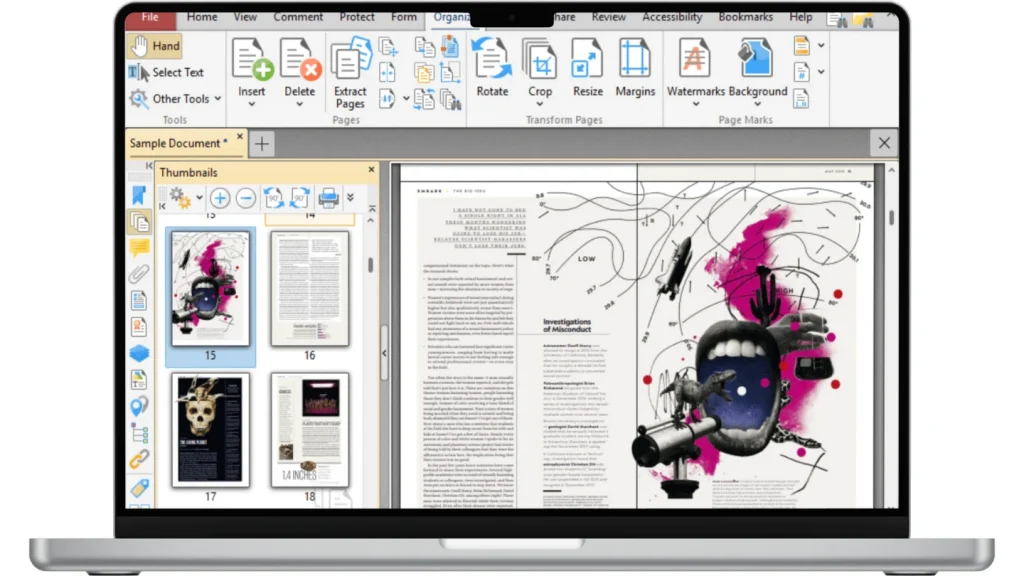Image resolution: width=1024 pixels, height=576 pixels.
Task: Select the Hand tool
Action: coord(154,46)
